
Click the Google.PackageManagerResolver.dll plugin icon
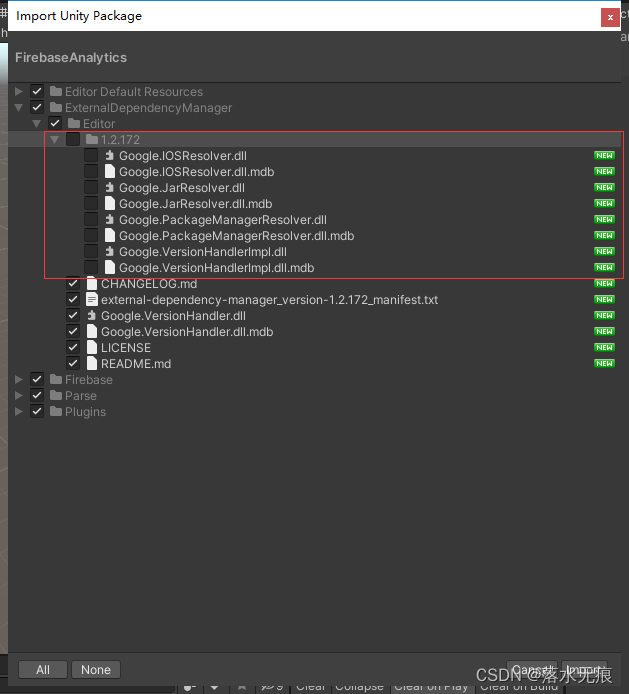[109, 220]
